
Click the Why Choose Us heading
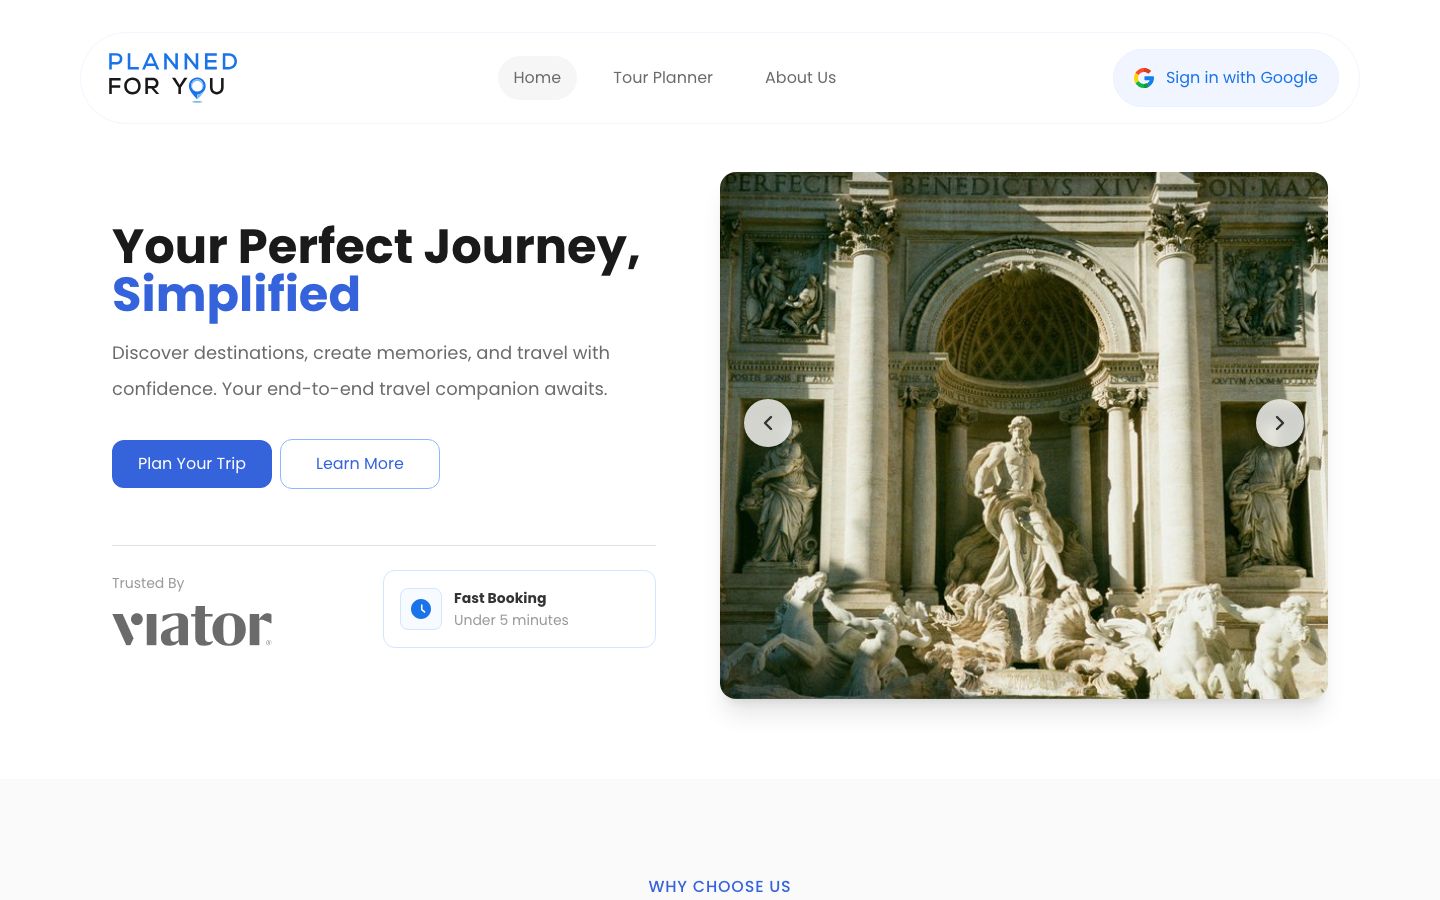point(720,886)
